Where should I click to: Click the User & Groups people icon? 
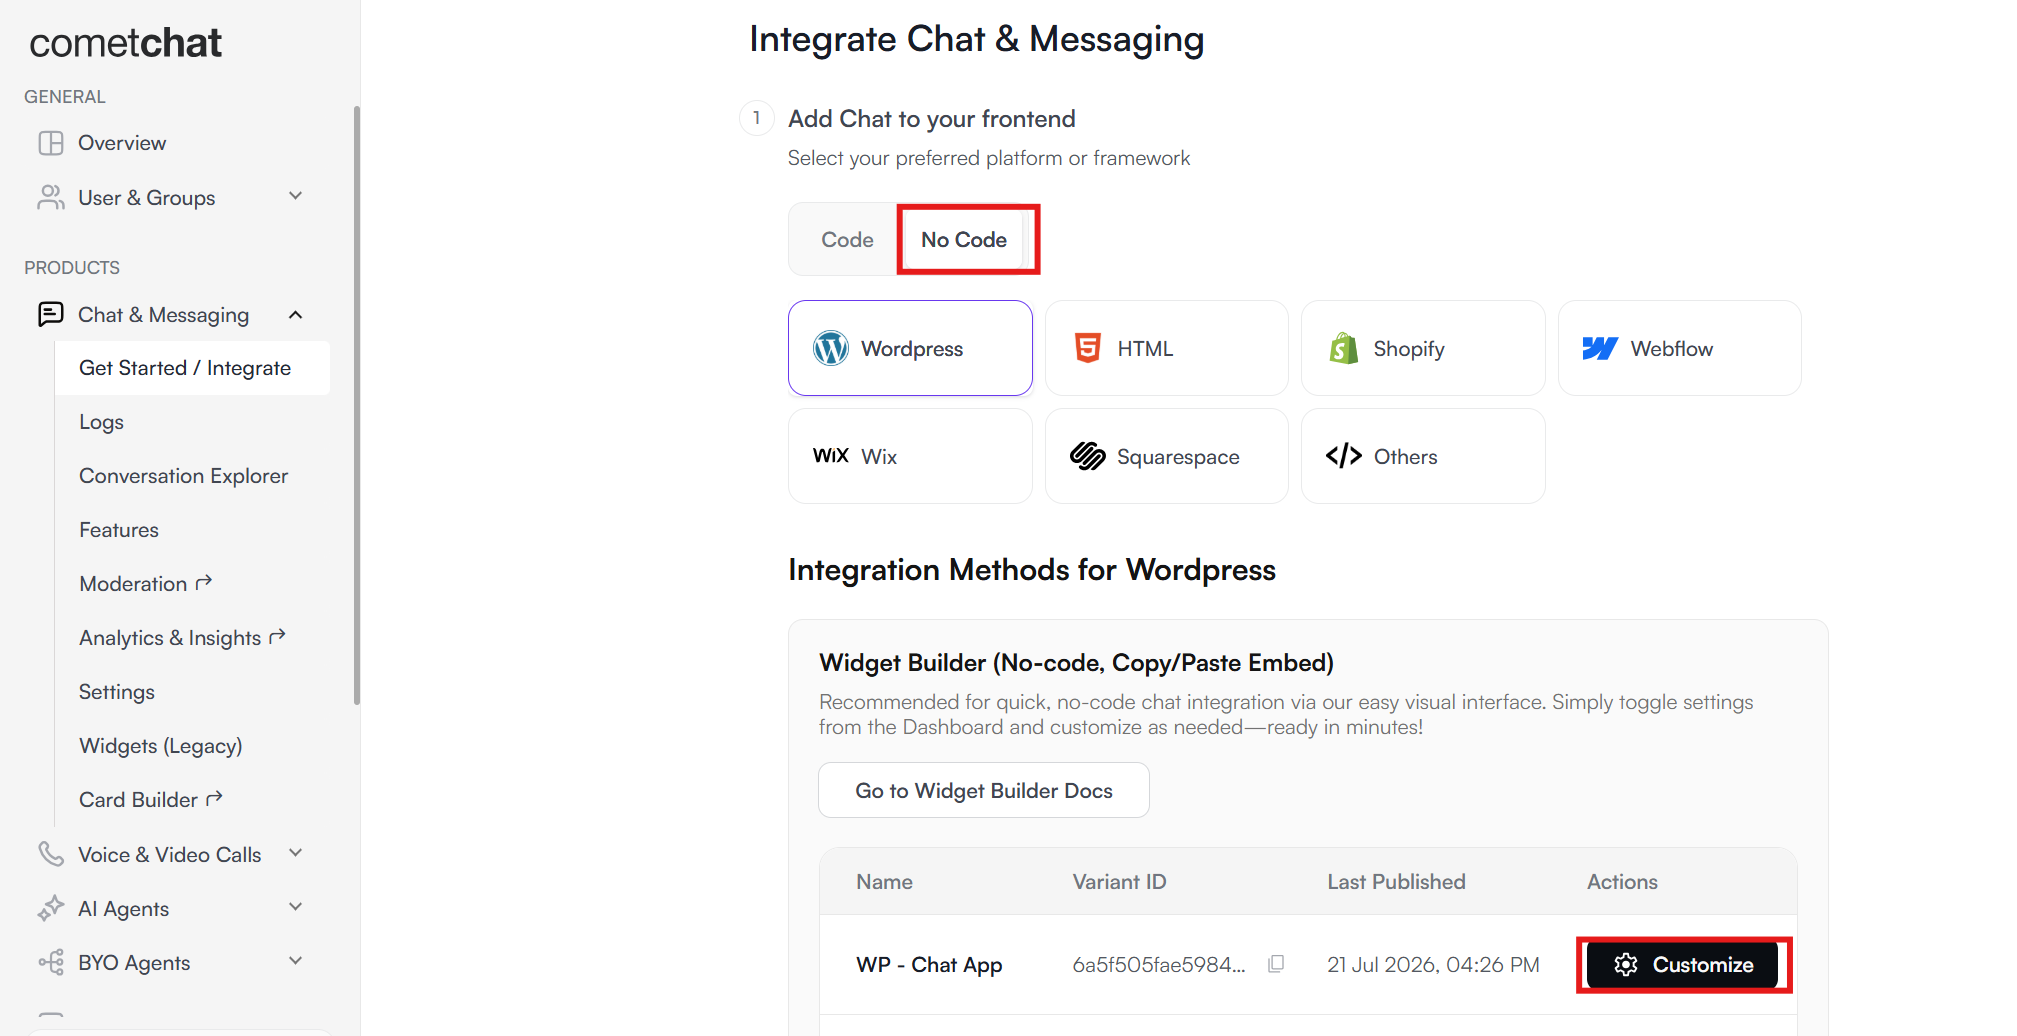coord(51,197)
